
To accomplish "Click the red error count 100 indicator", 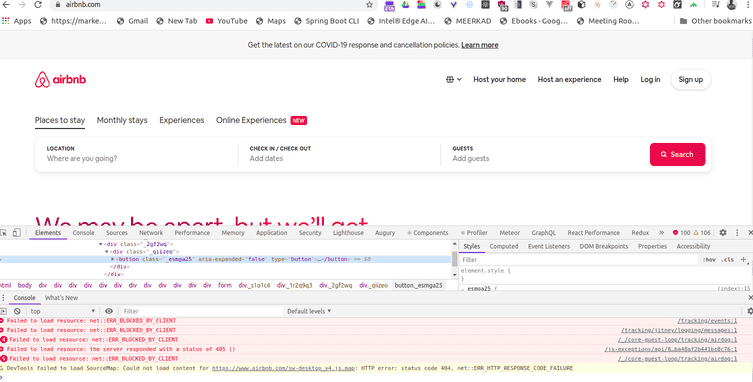I will 681,233.
